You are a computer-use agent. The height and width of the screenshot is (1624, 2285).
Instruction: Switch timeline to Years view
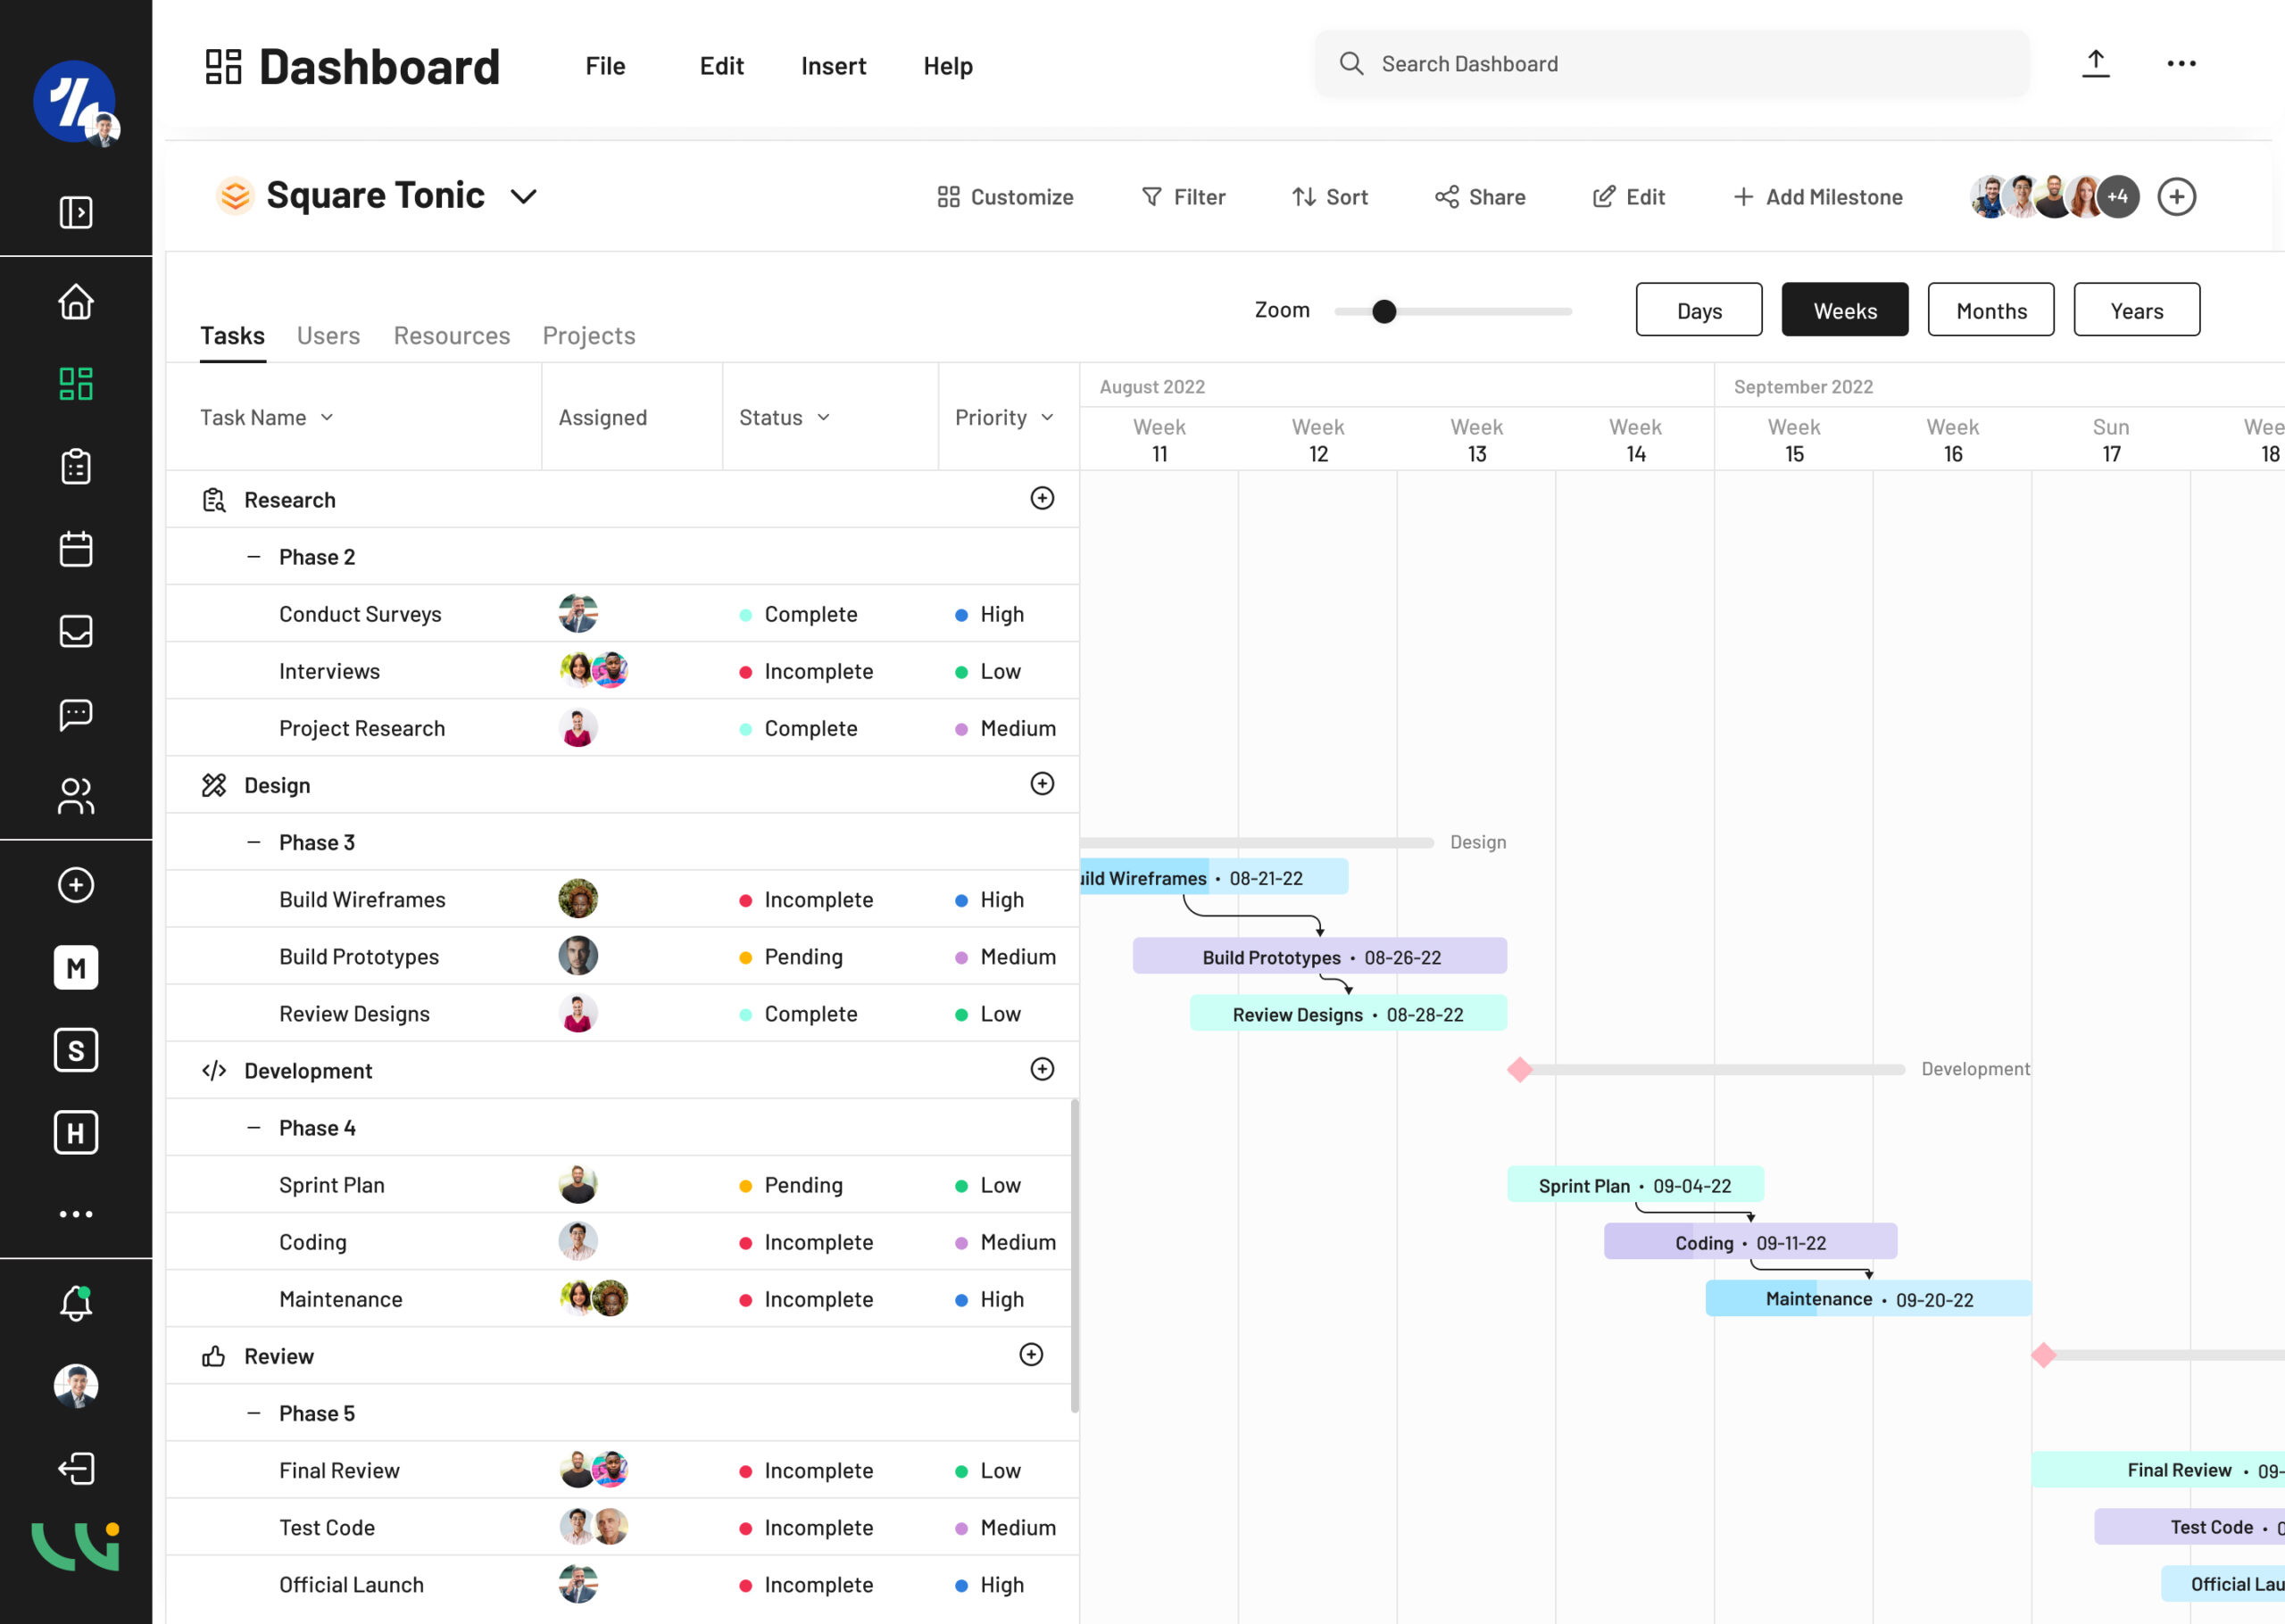pos(2136,310)
